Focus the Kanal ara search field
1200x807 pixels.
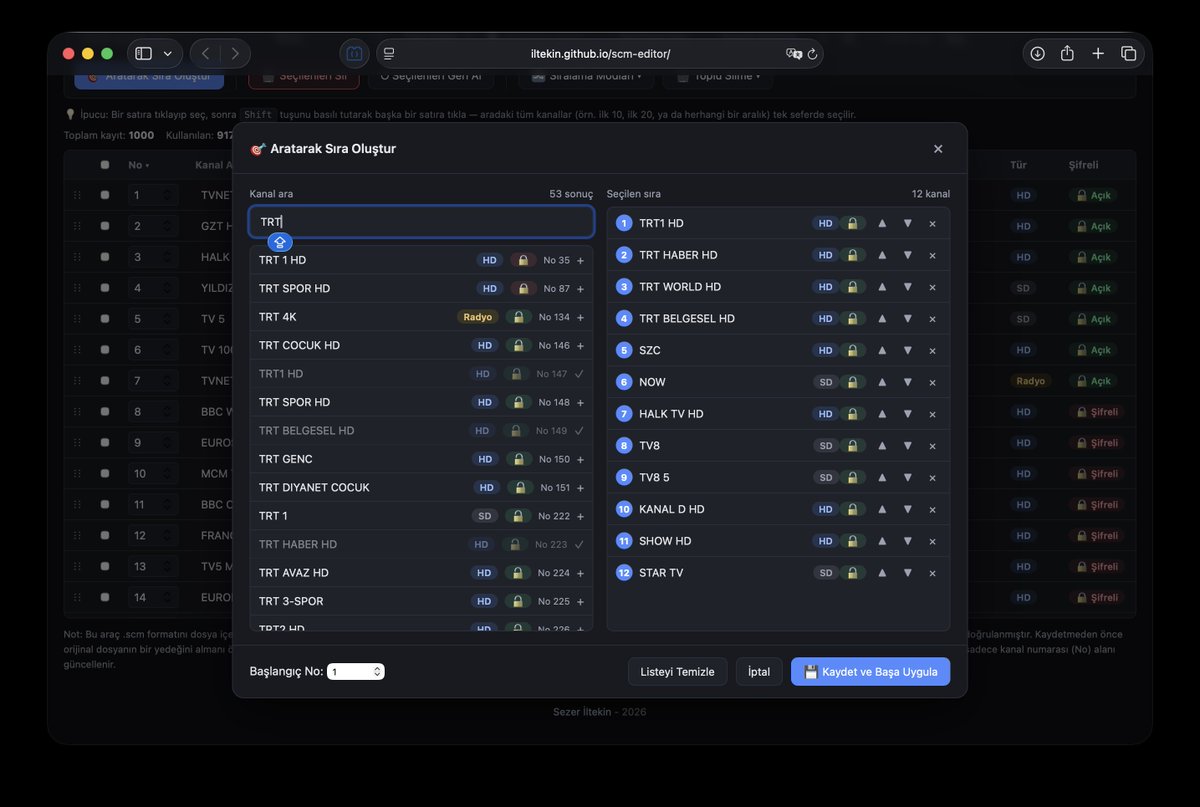(x=422, y=222)
